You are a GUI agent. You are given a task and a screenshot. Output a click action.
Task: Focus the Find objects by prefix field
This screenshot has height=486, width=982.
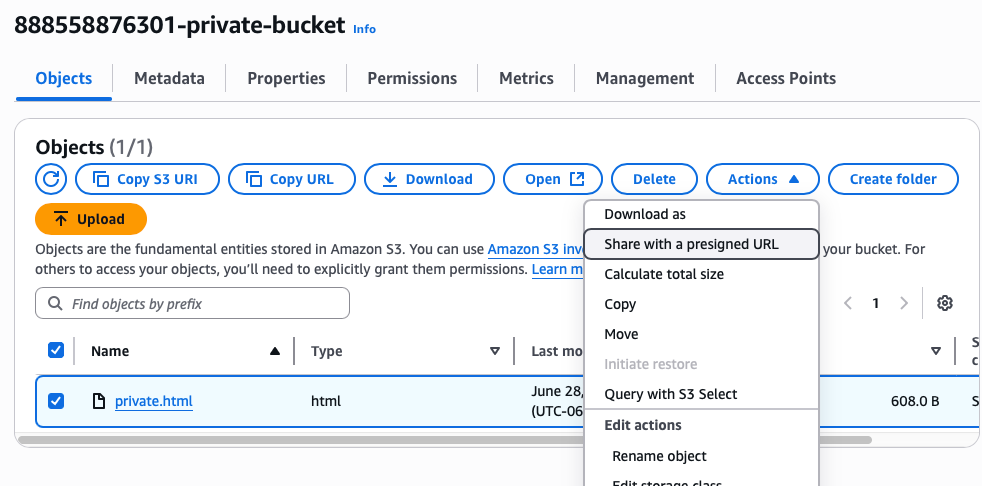tap(192, 304)
